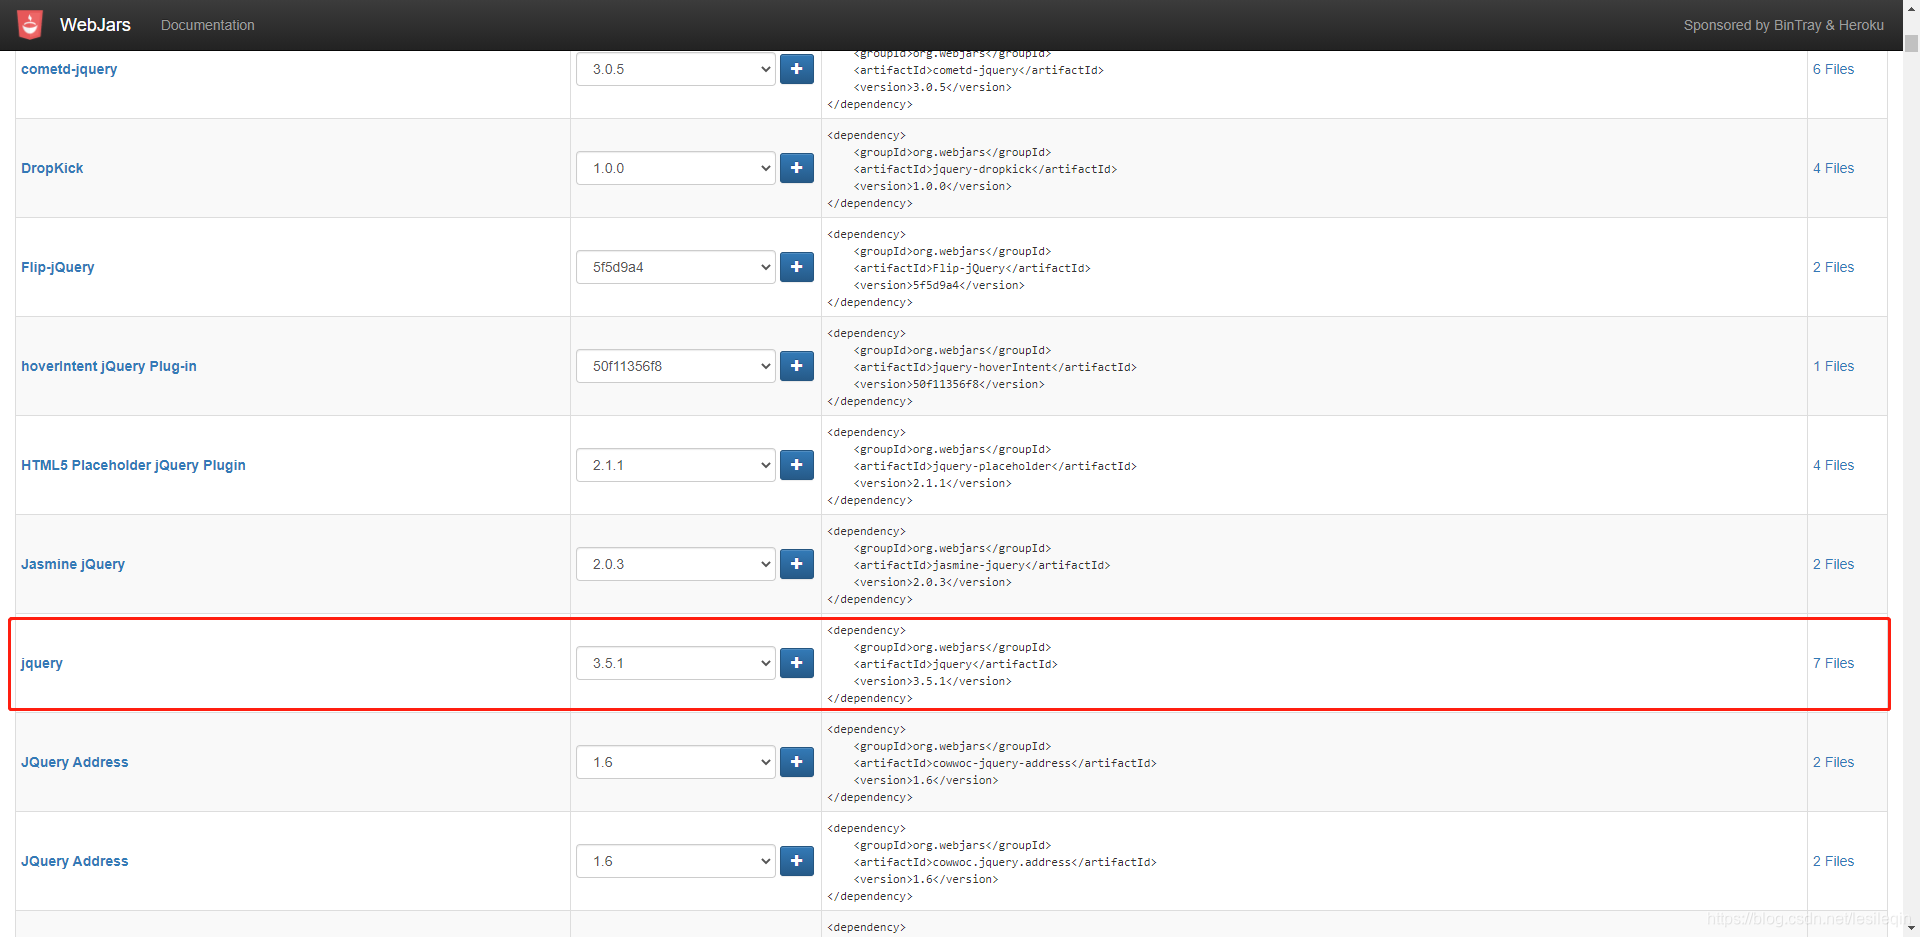The image size is (1920, 937).
Task: Open hoverIntent version dropdown 50f11356f8
Action: tap(676, 366)
